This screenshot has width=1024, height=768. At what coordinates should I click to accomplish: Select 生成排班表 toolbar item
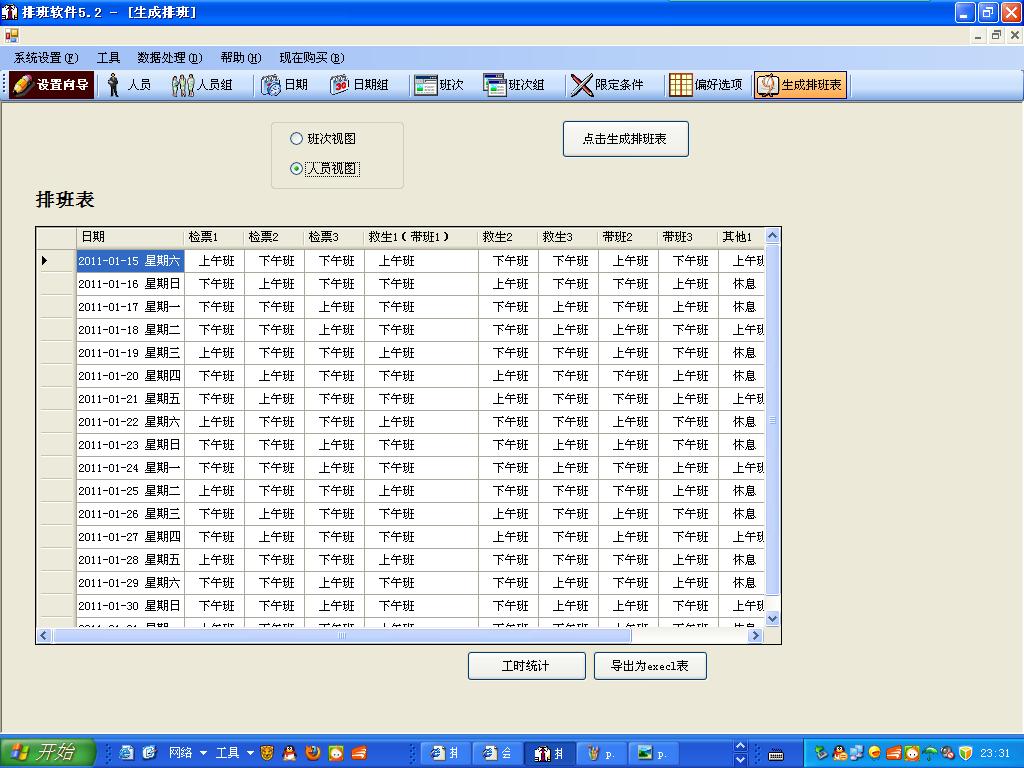(x=800, y=85)
